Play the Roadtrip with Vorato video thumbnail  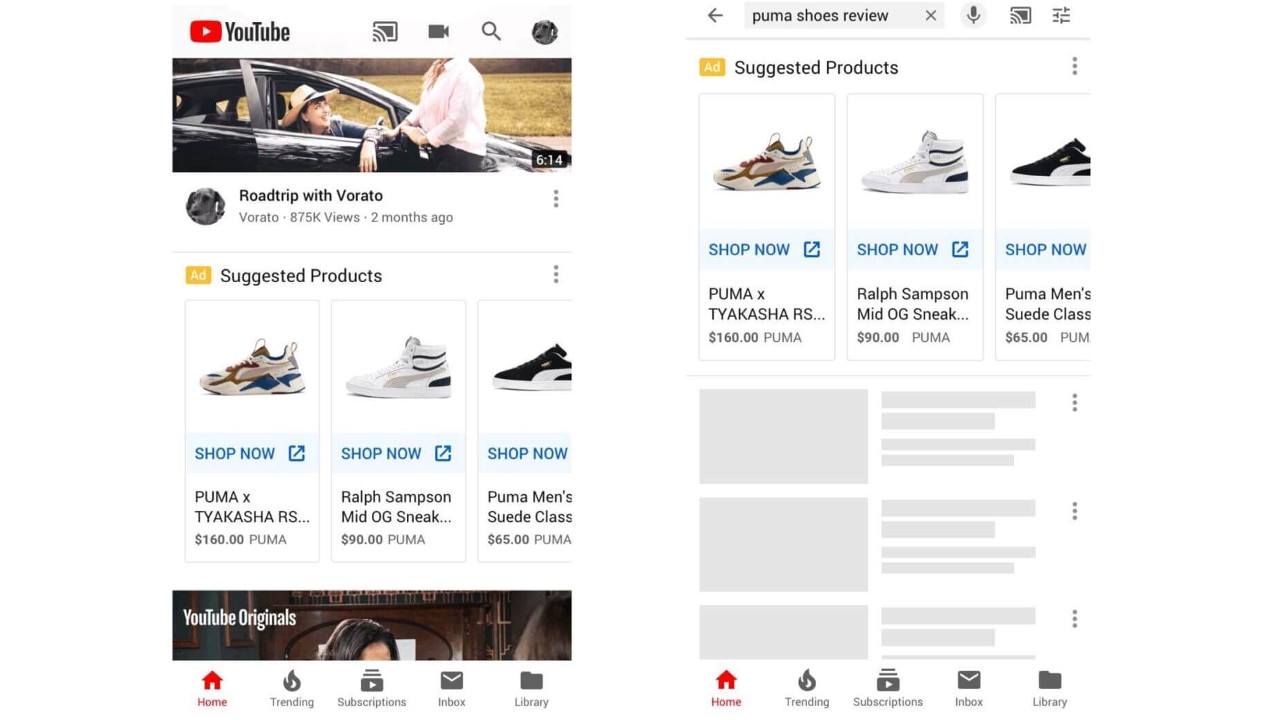(x=372, y=115)
